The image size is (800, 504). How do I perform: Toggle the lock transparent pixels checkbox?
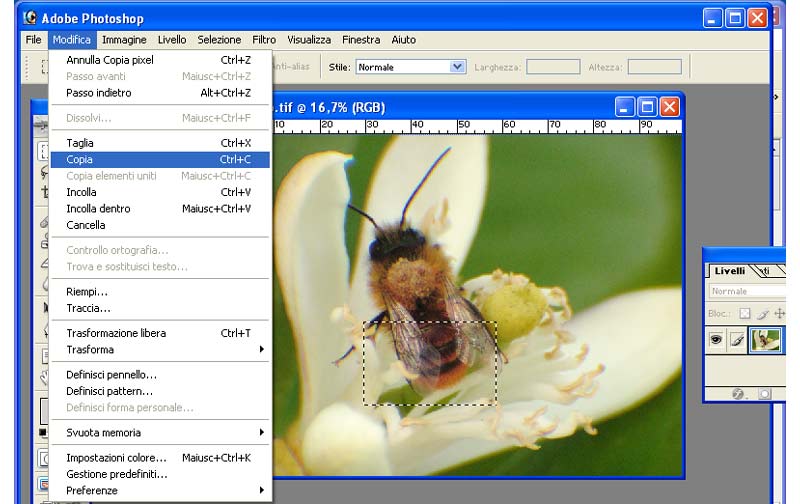tap(744, 313)
